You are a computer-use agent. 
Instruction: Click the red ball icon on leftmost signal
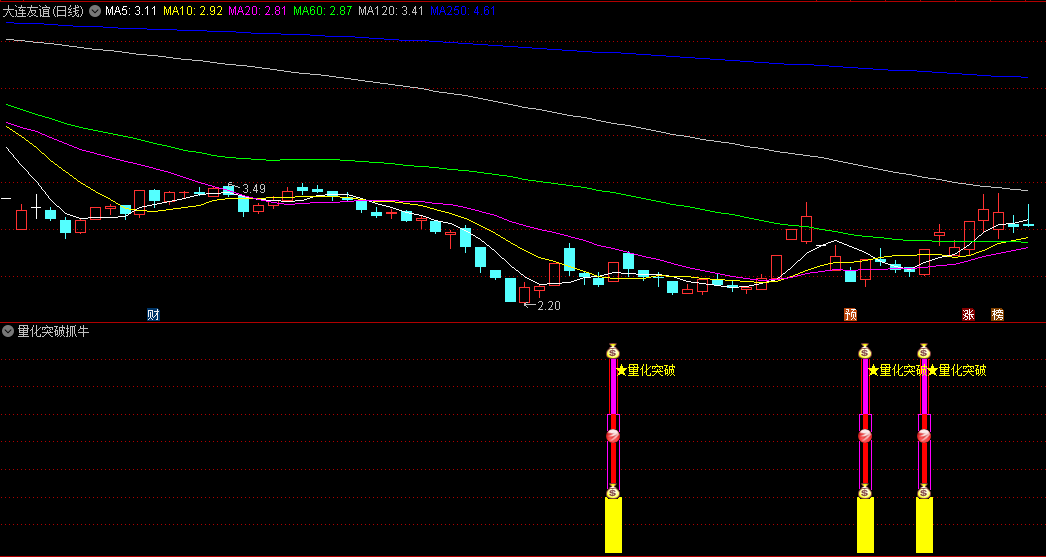[613, 436]
